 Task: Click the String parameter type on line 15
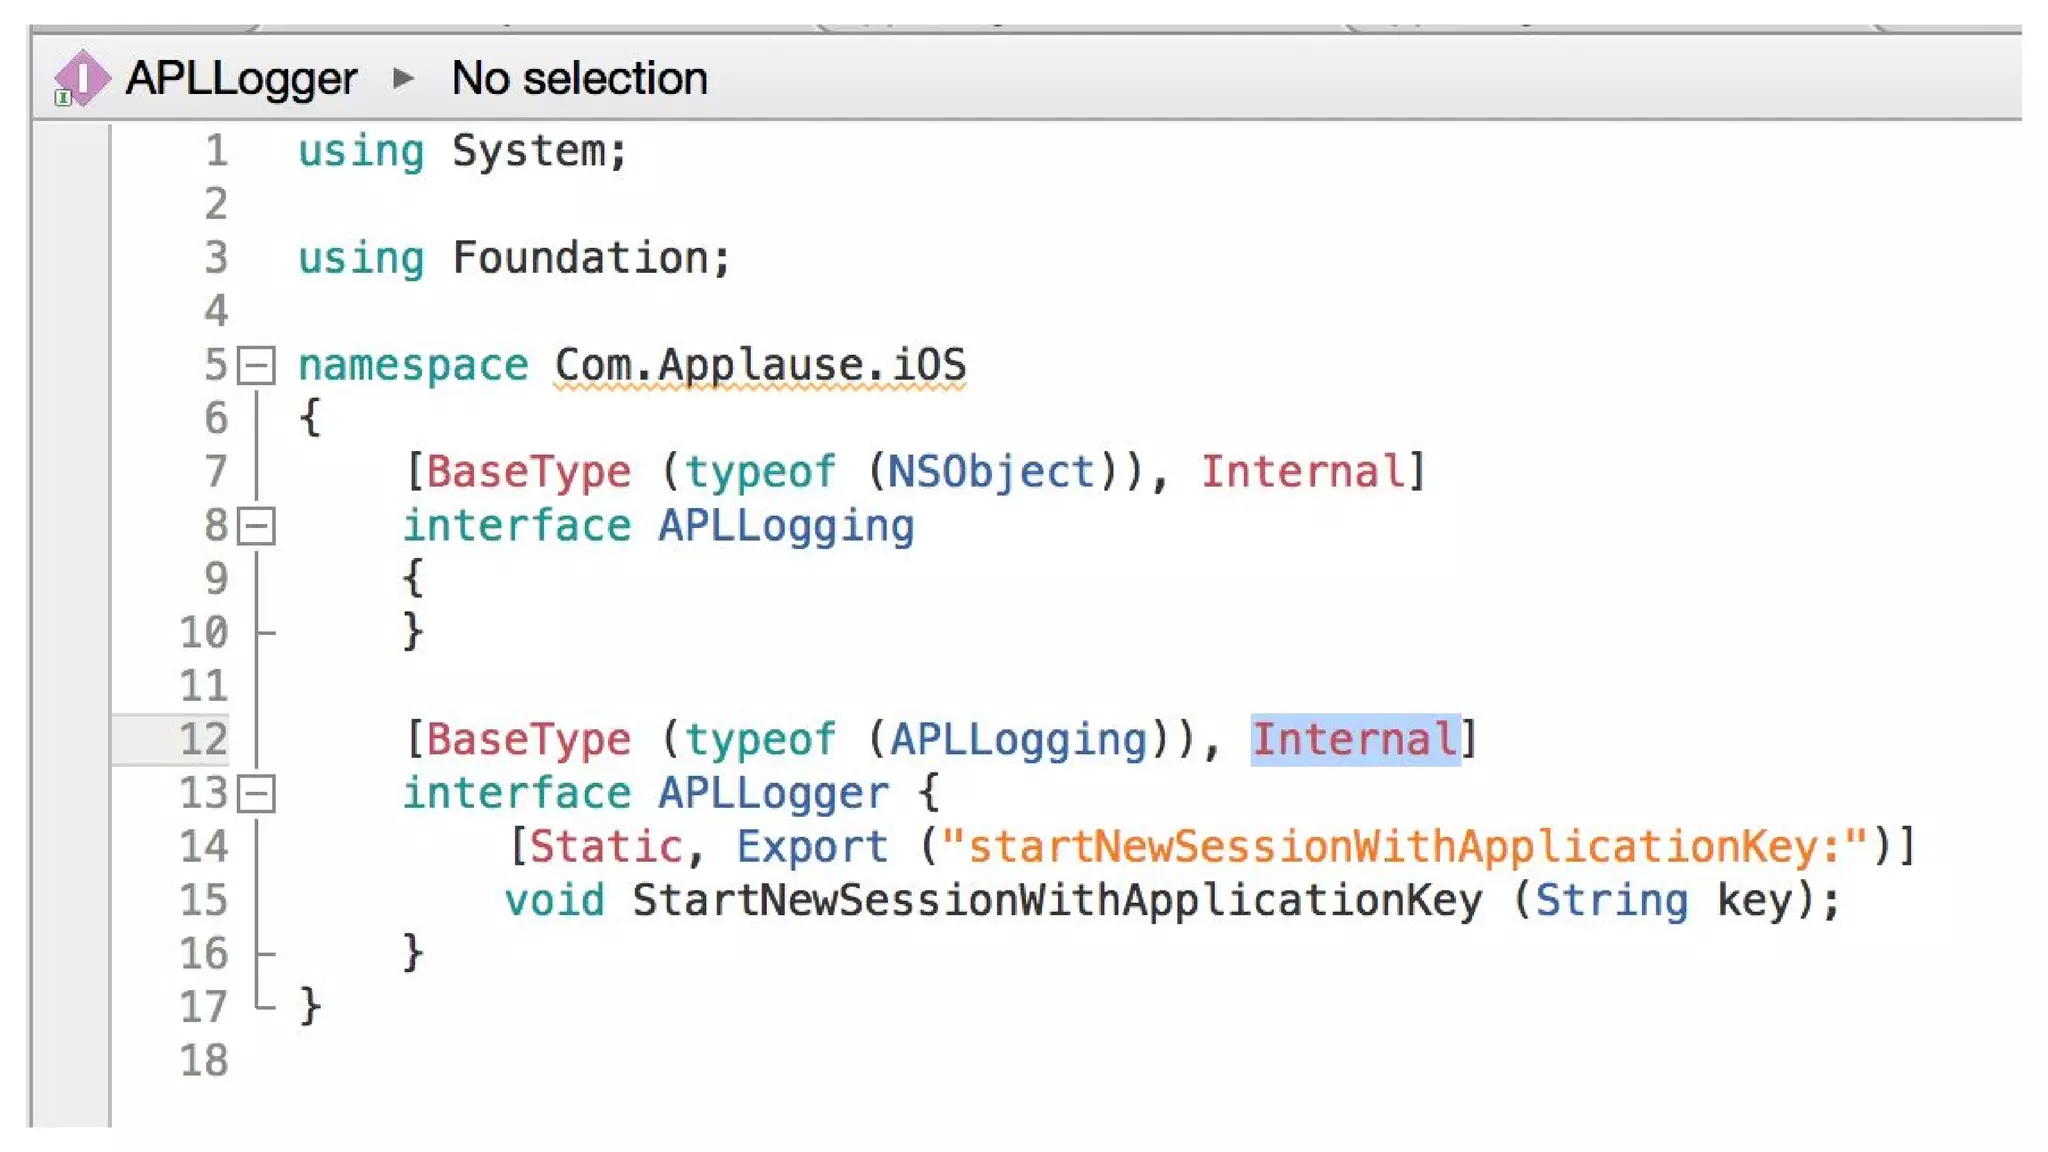coord(1611,900)
